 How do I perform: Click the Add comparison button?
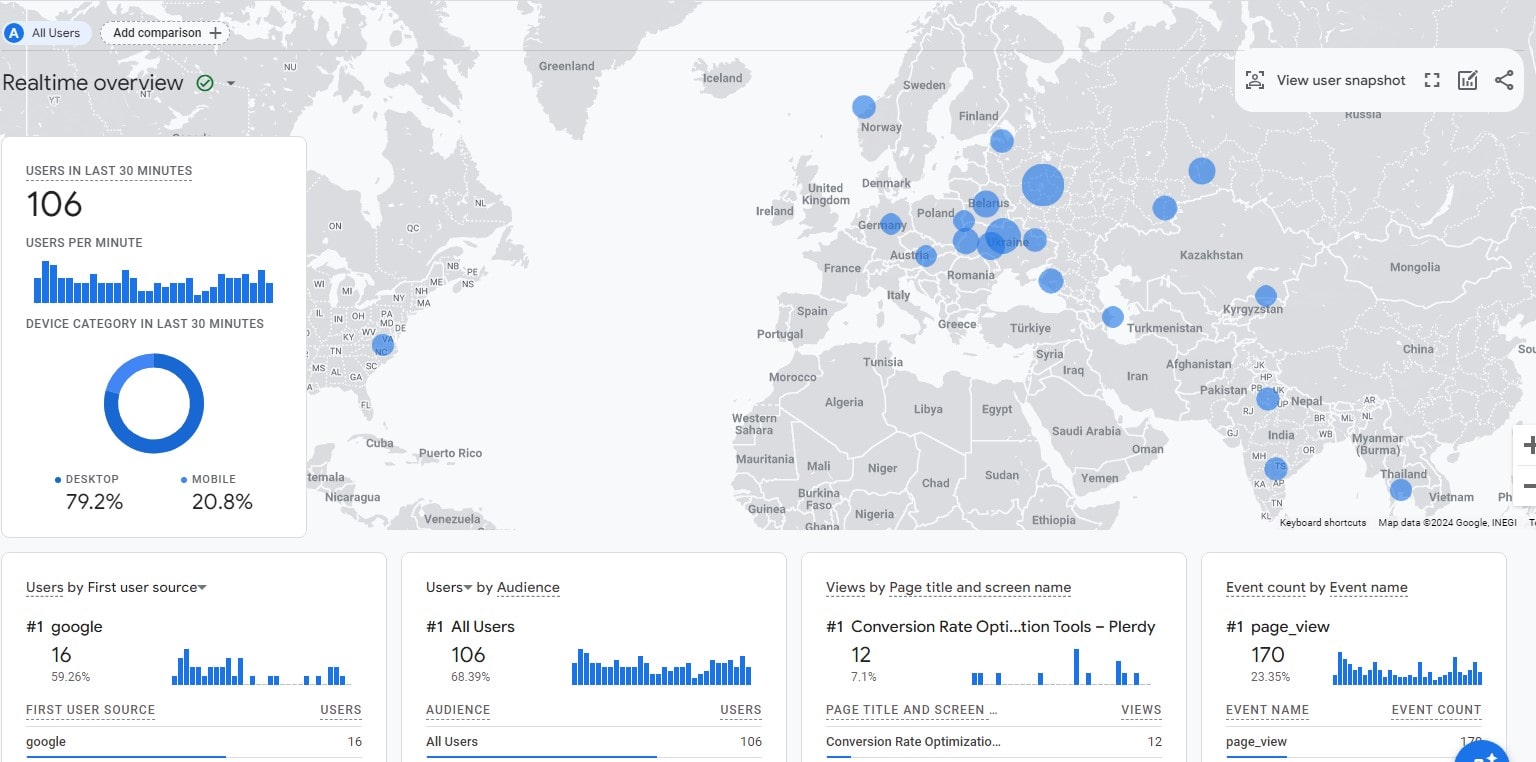165,33
